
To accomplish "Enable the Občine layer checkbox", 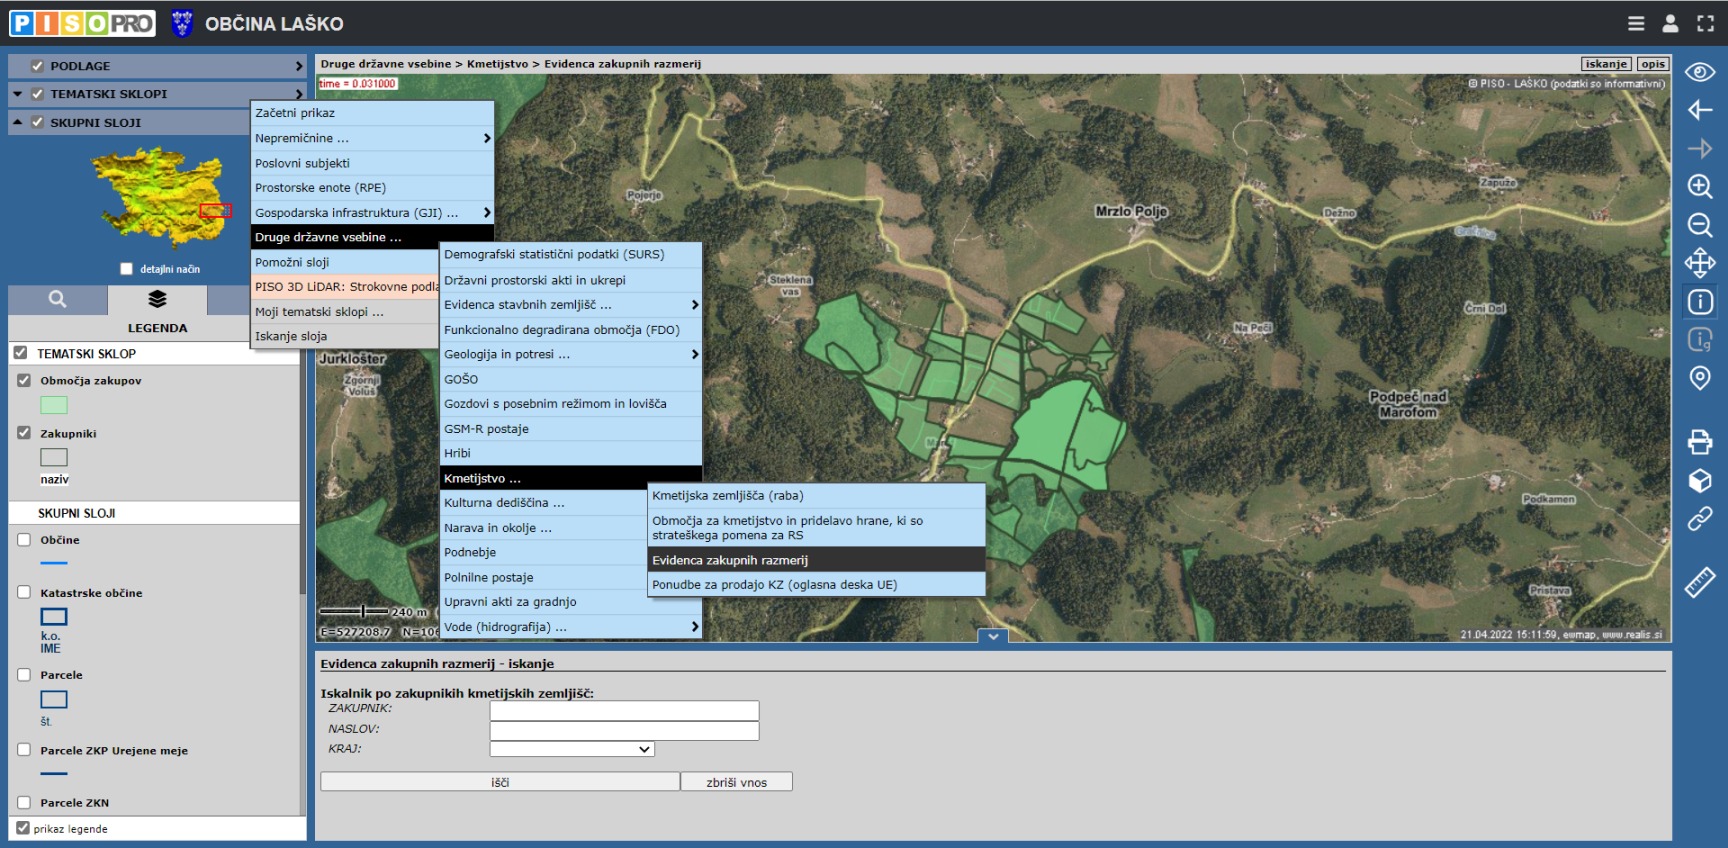I will (24, 540).
